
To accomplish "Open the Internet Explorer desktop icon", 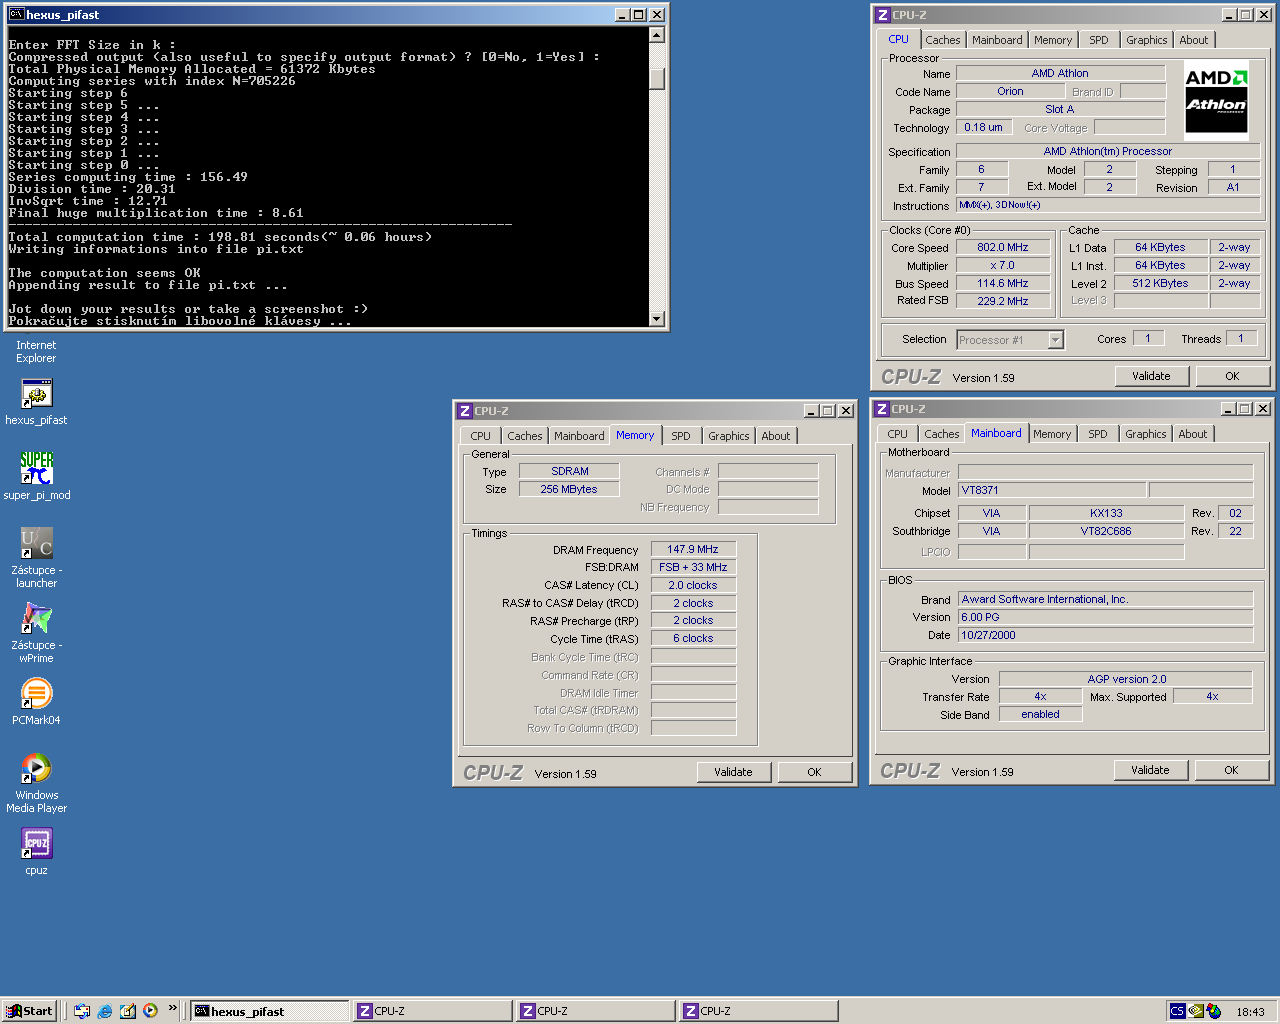I will click(x=36, y=351).
